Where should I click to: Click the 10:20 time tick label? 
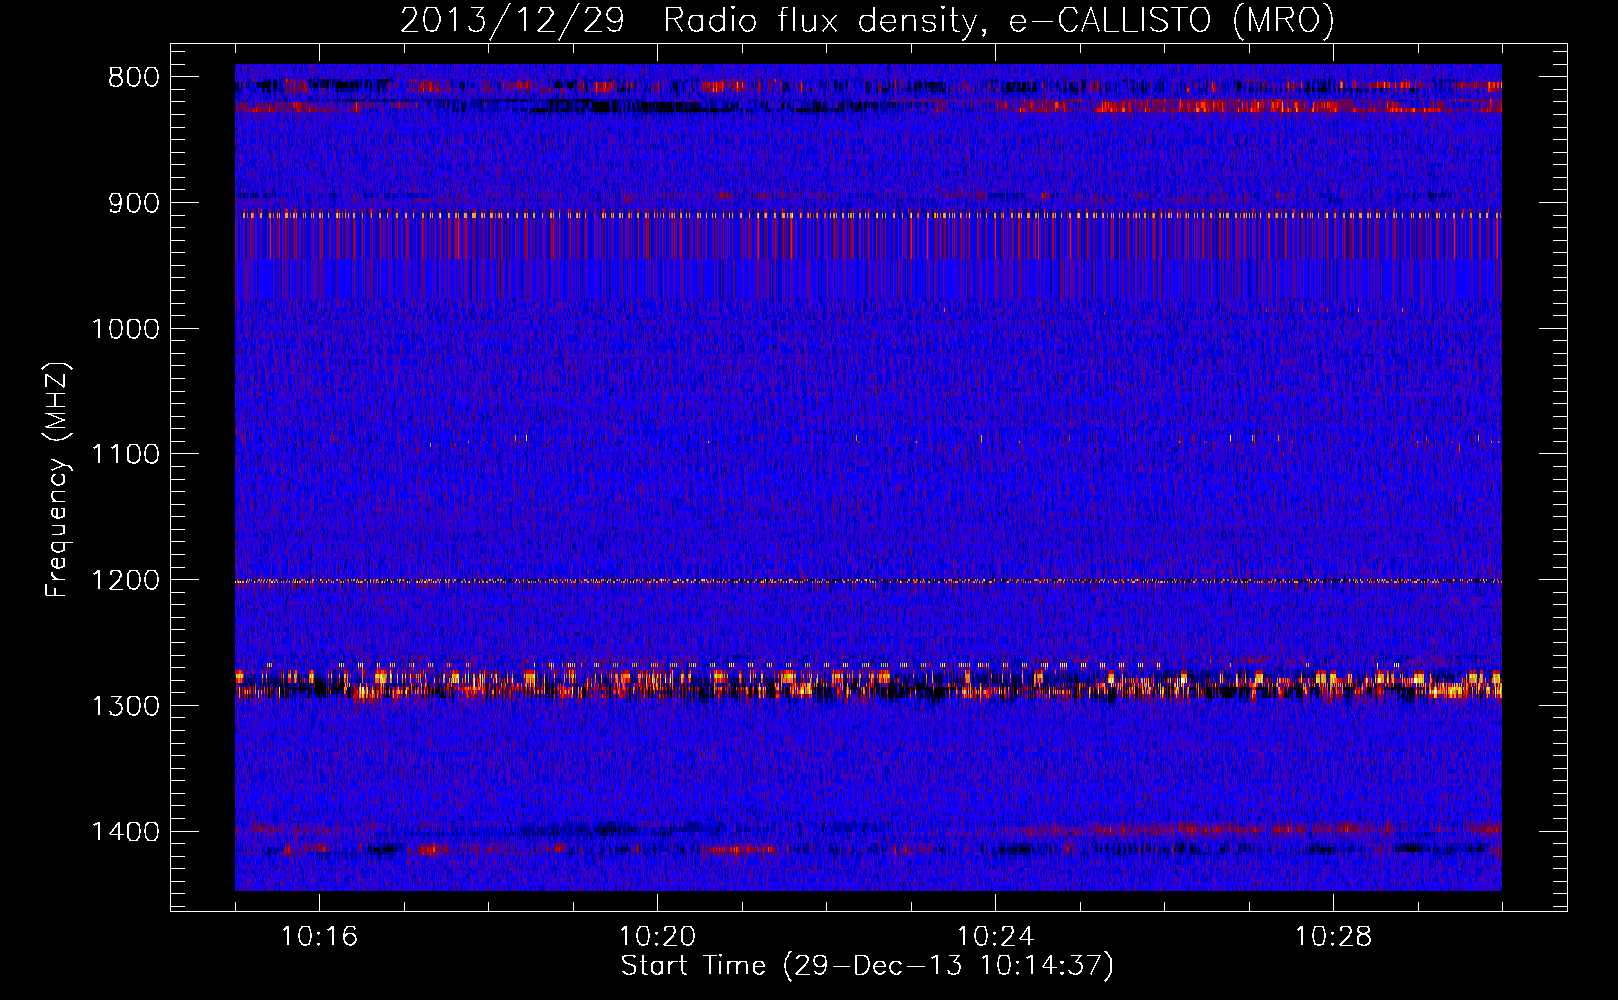(657, 937)
